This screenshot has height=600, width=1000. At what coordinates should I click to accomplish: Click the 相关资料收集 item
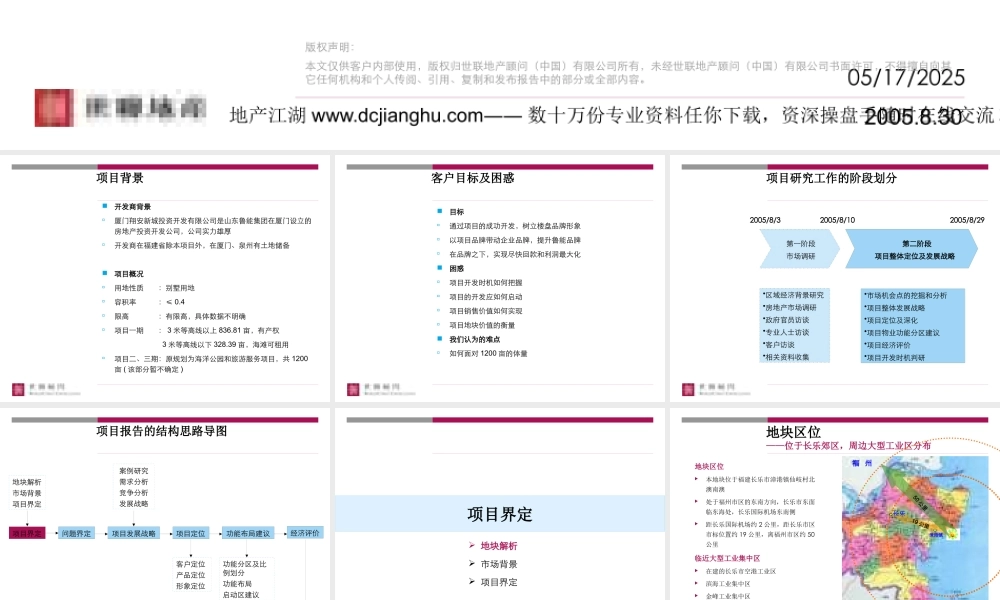pos(786,357)
